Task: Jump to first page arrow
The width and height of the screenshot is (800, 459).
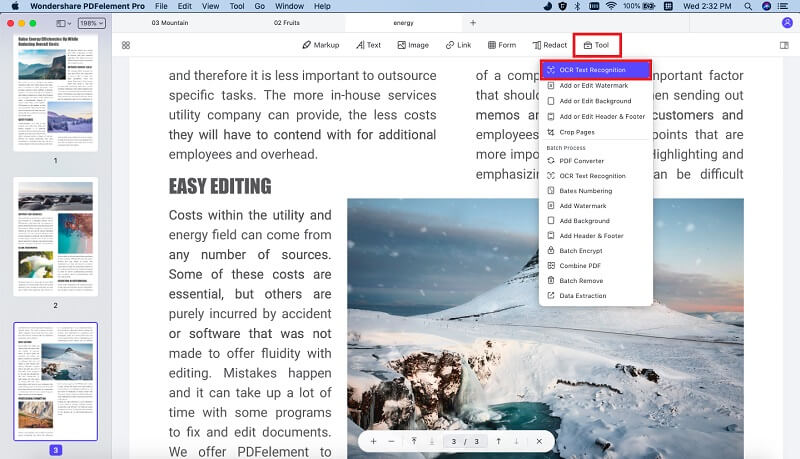Action: point(414,441)
